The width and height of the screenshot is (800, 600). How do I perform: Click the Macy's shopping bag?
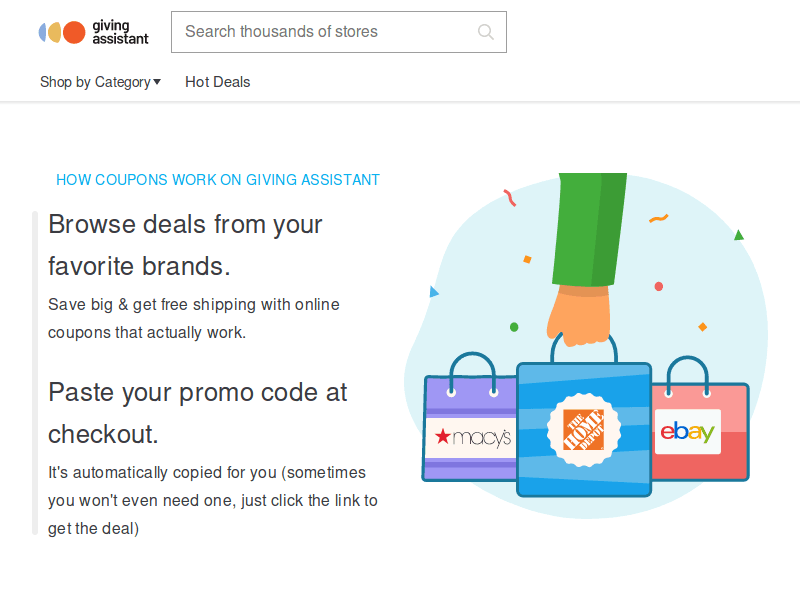[470, 430]
